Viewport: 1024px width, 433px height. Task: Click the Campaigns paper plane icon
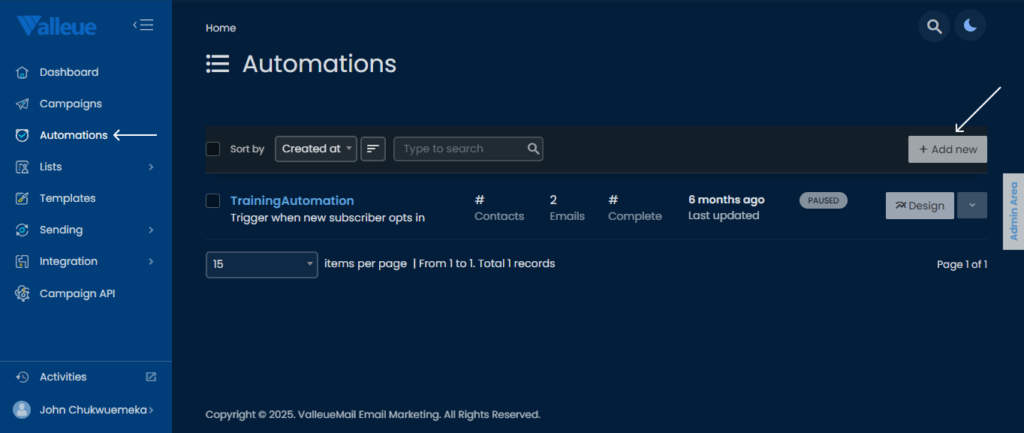coord(22,104)
